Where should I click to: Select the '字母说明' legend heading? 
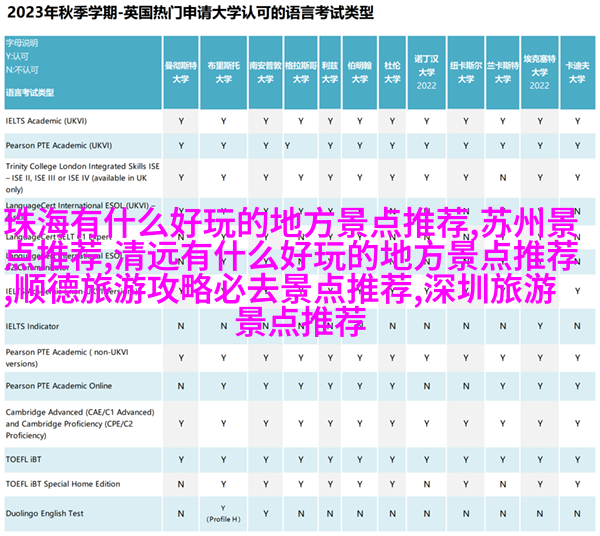22,43
